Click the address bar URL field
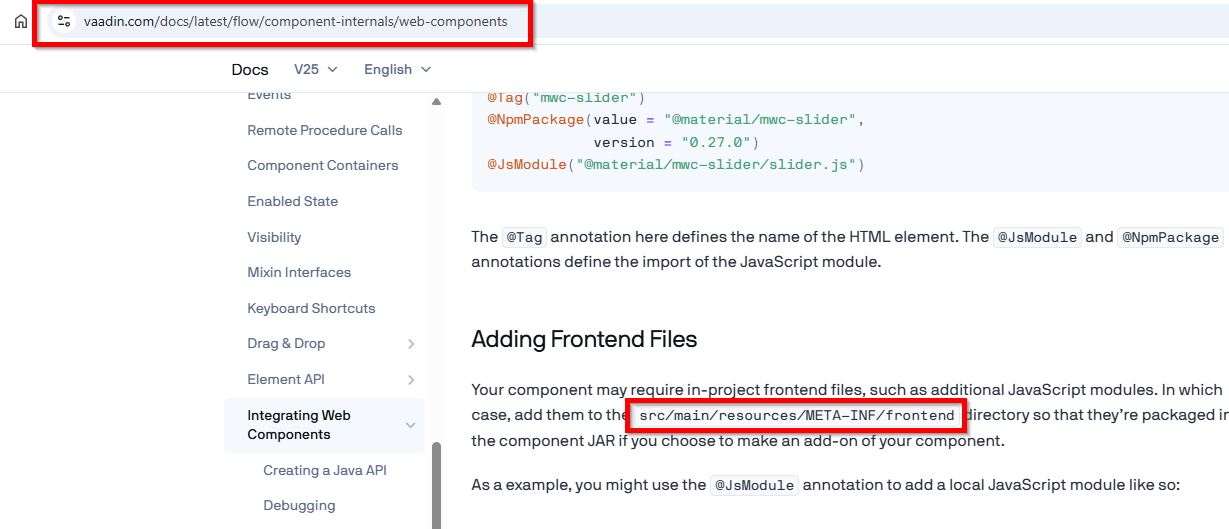1229x529 pixels. point(295,21)
